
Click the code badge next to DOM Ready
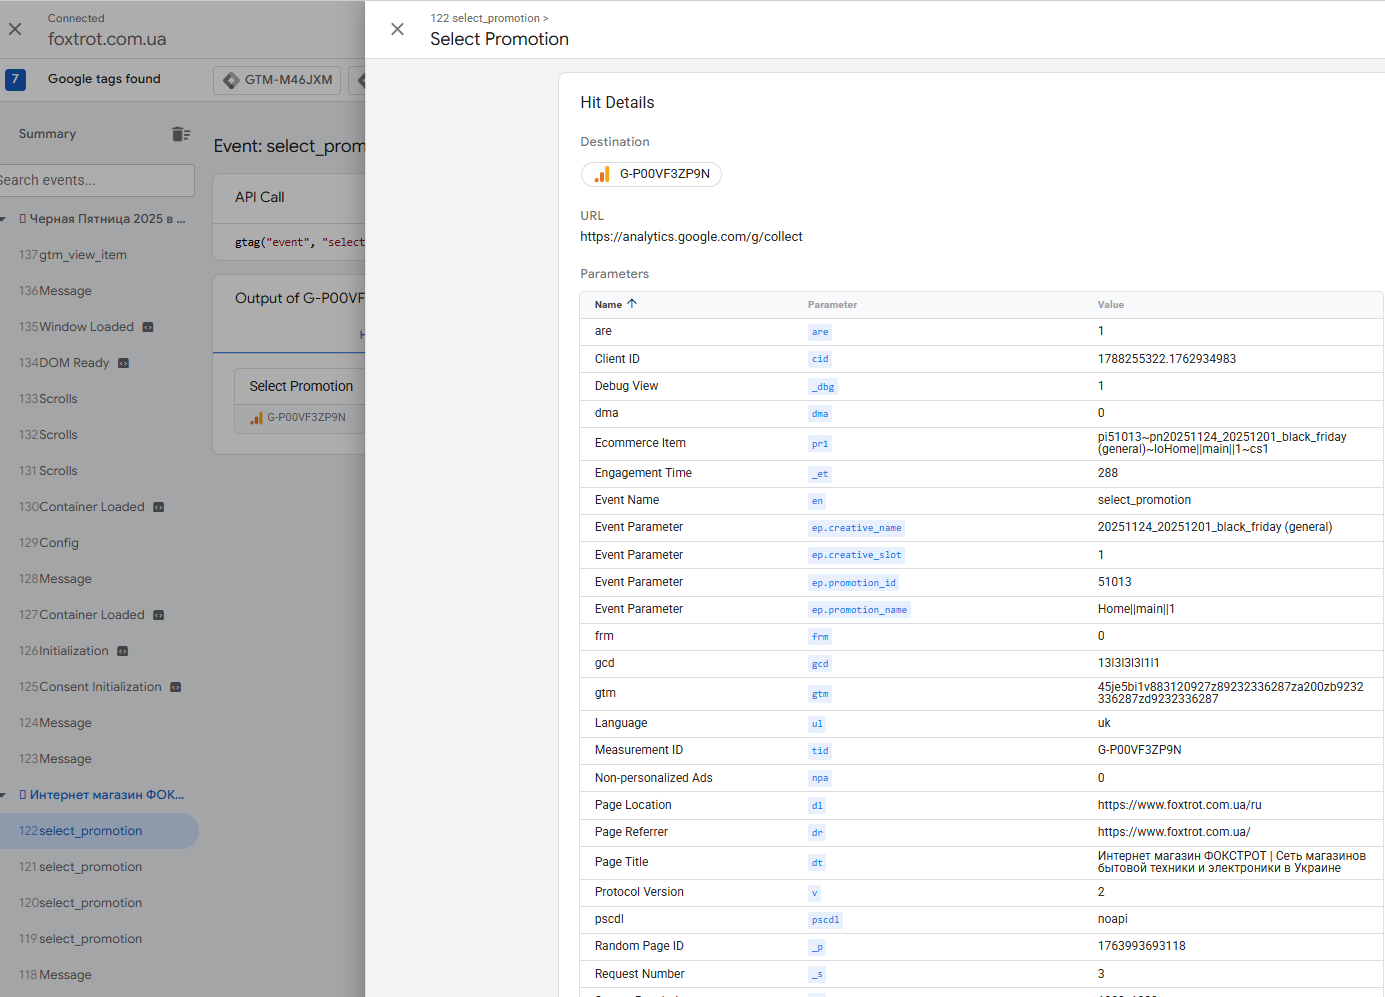124,363
